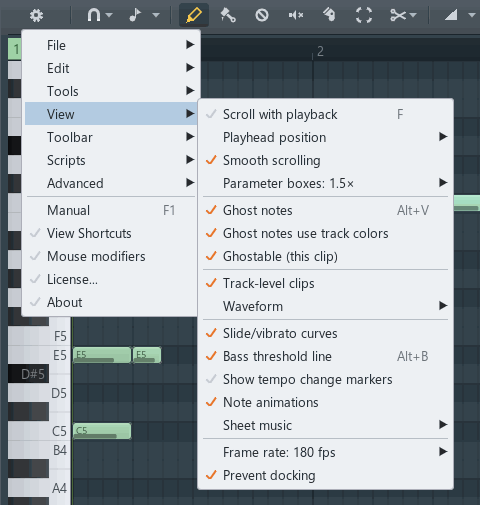Toggle Note animations option
The image size is (480, 505).
326,402
